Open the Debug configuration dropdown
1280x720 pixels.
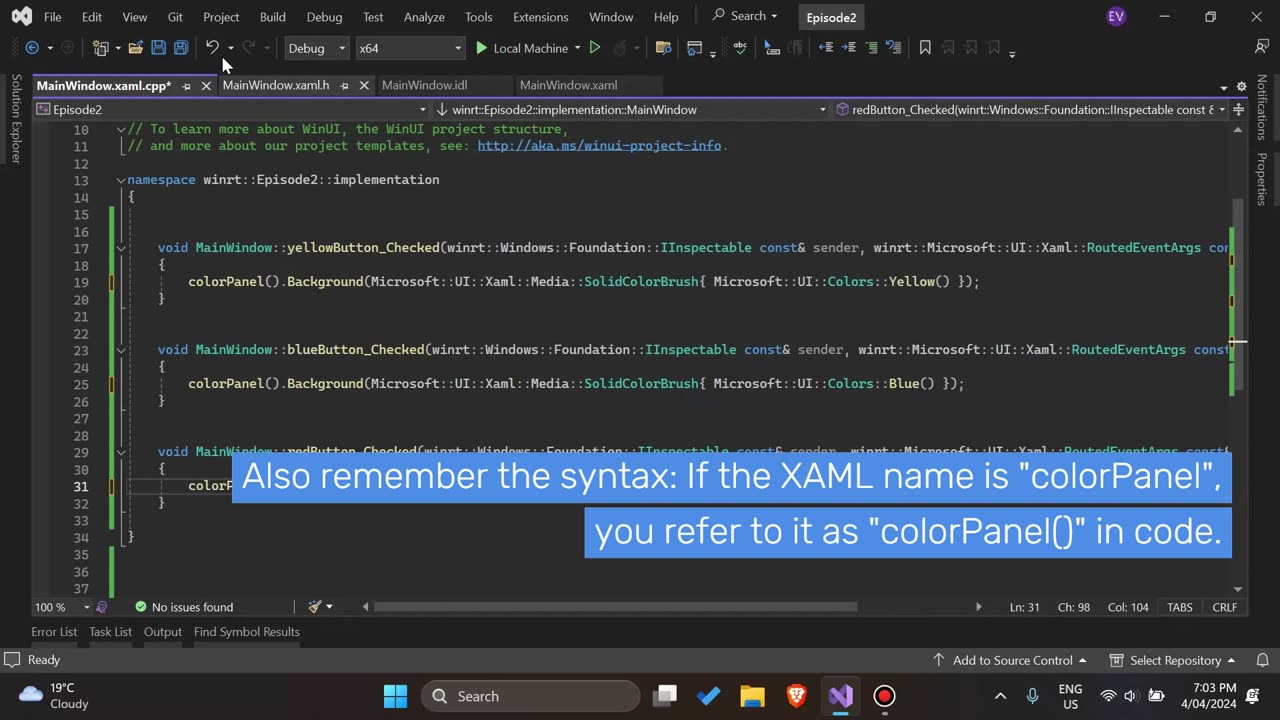(x=316, y=48)
